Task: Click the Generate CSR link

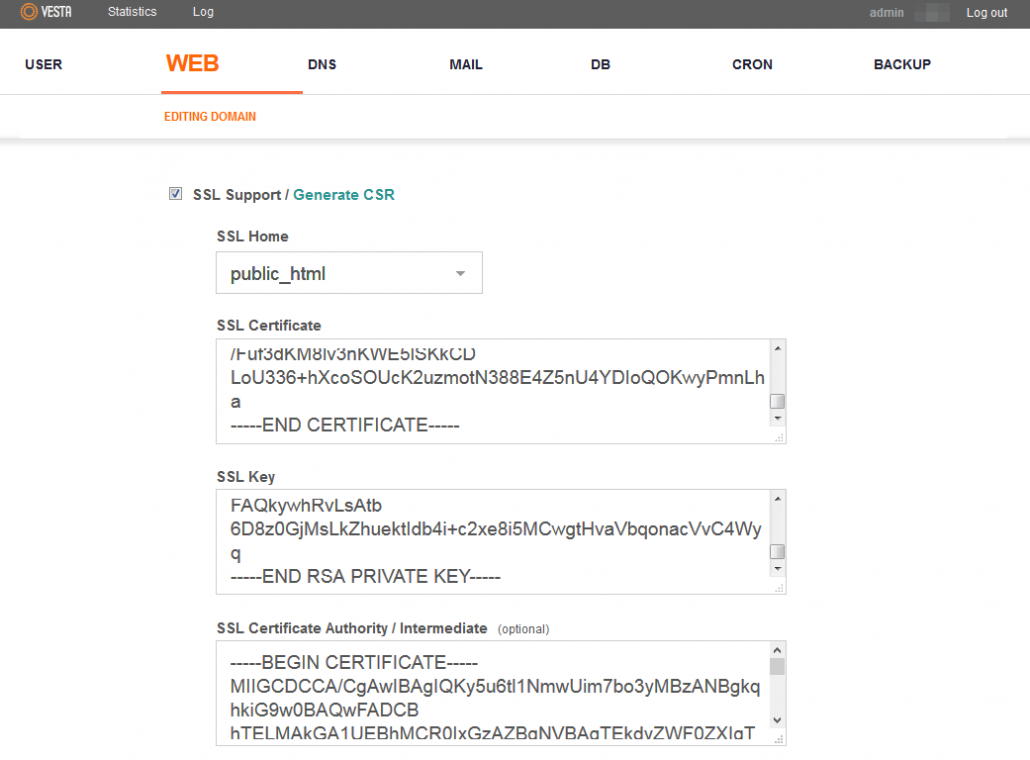Action: point(344,194)
